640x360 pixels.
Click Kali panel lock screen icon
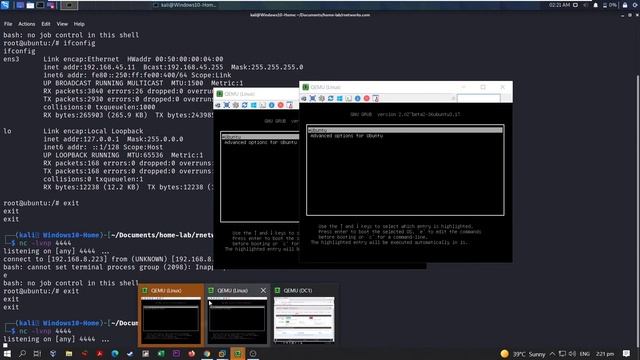[x=625, y=5]
